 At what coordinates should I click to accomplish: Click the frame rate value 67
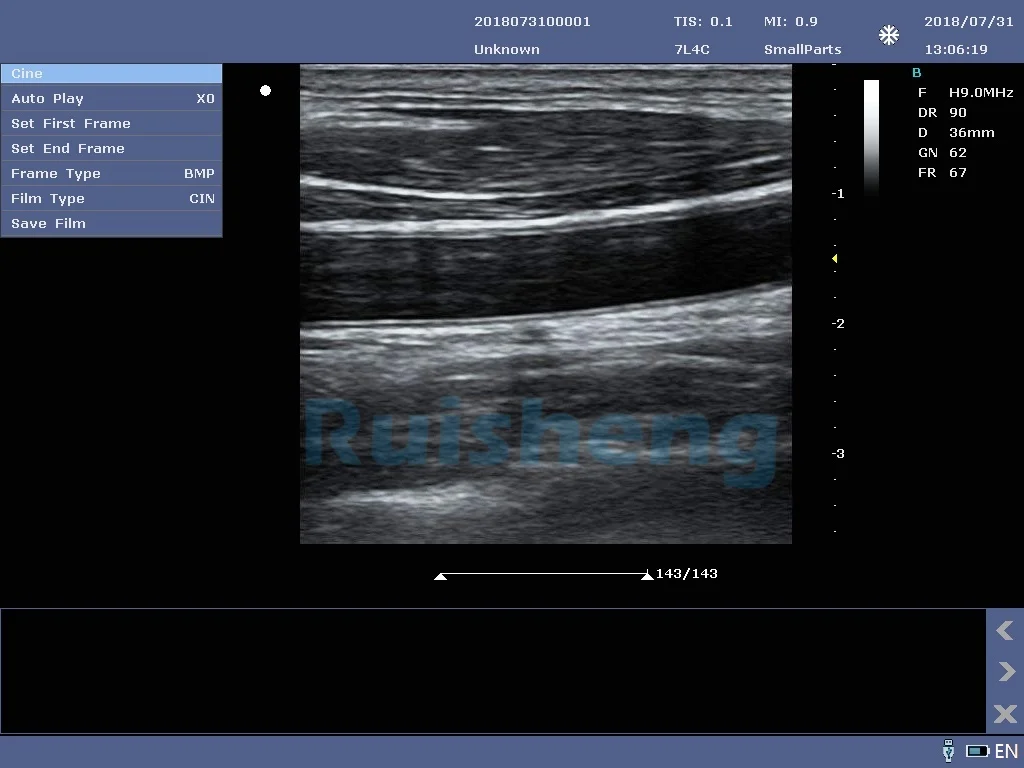957,172
